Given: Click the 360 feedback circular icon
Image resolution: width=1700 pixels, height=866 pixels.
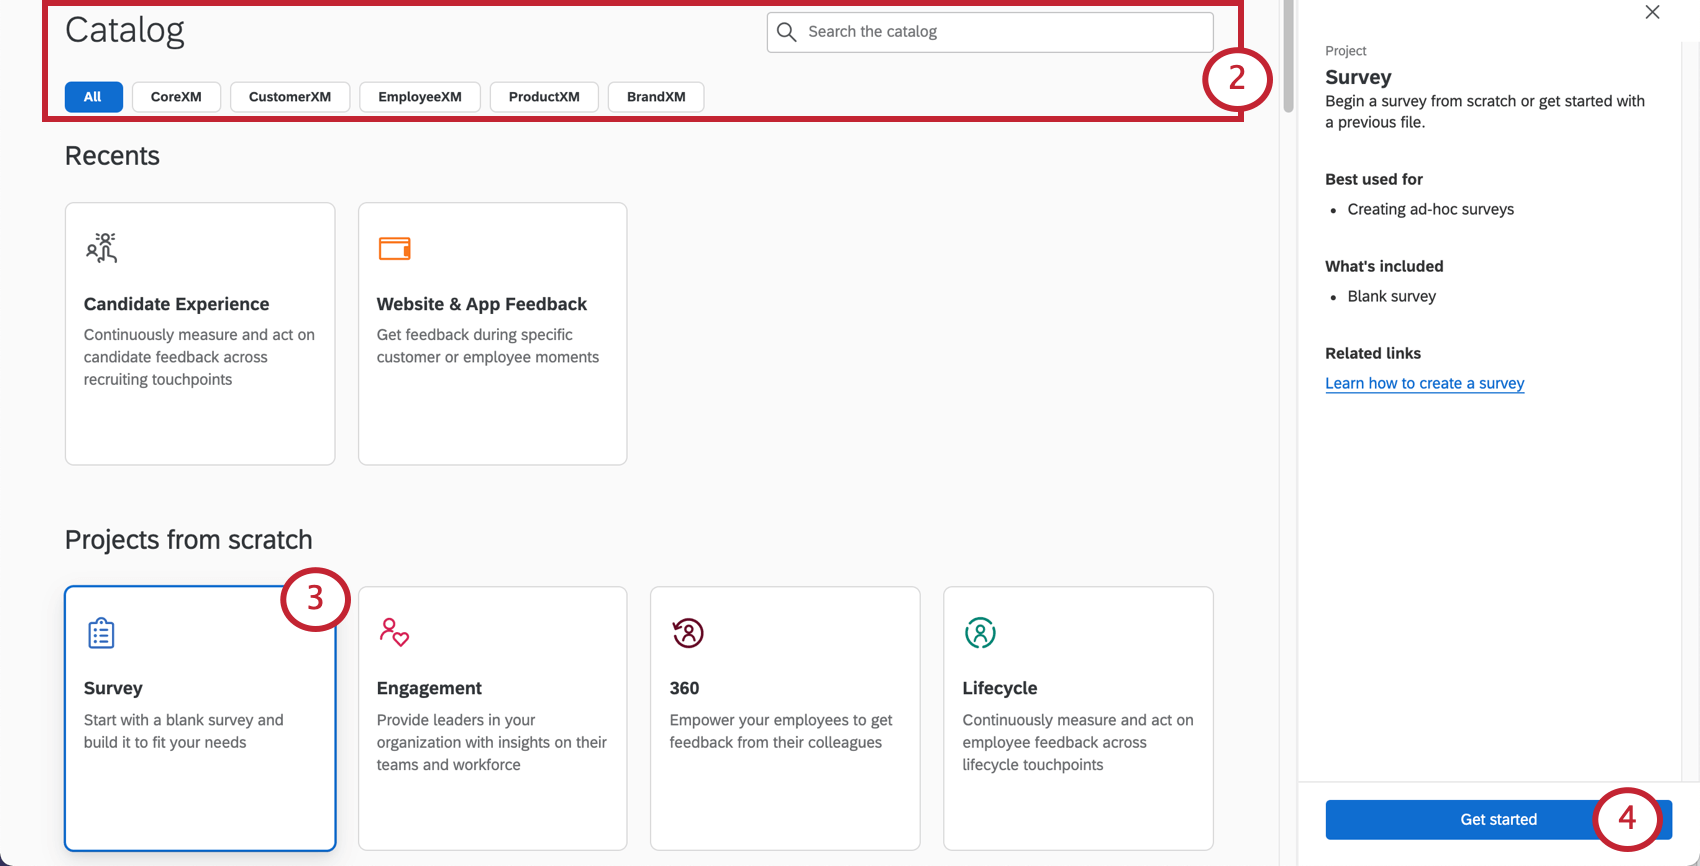Looking at the screenshot, I should point(687,633).
